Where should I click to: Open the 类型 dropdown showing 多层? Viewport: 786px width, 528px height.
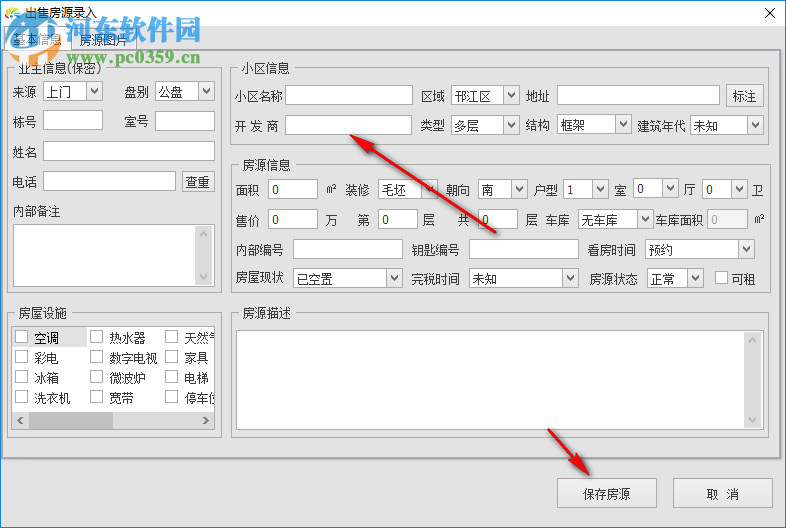485,125
